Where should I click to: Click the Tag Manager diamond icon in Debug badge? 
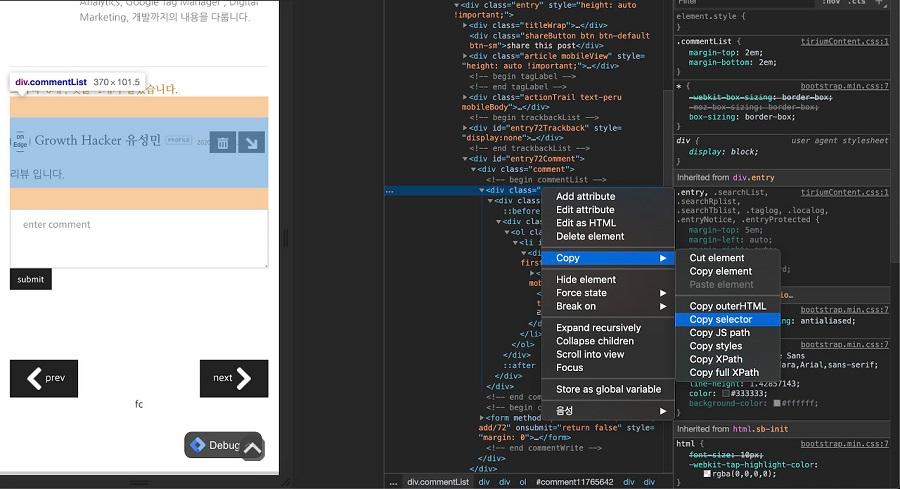point(197,445)
